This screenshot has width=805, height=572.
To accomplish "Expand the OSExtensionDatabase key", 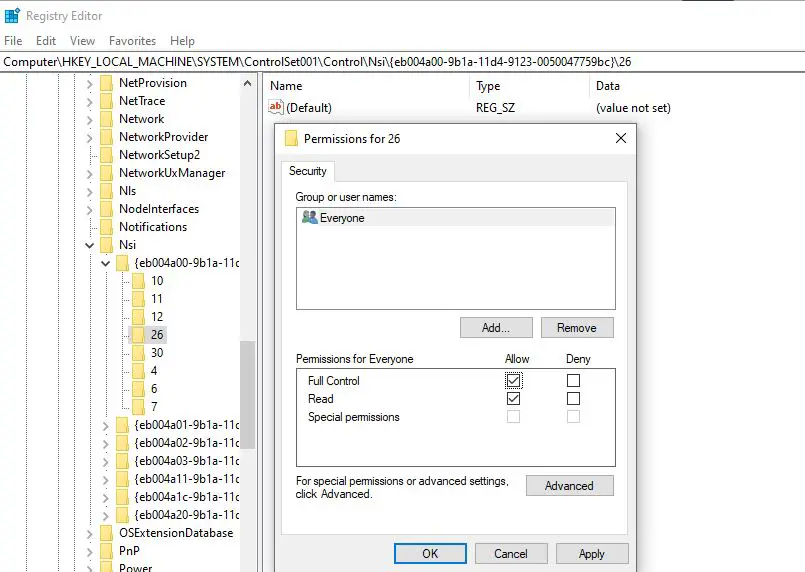I will 89,533.
